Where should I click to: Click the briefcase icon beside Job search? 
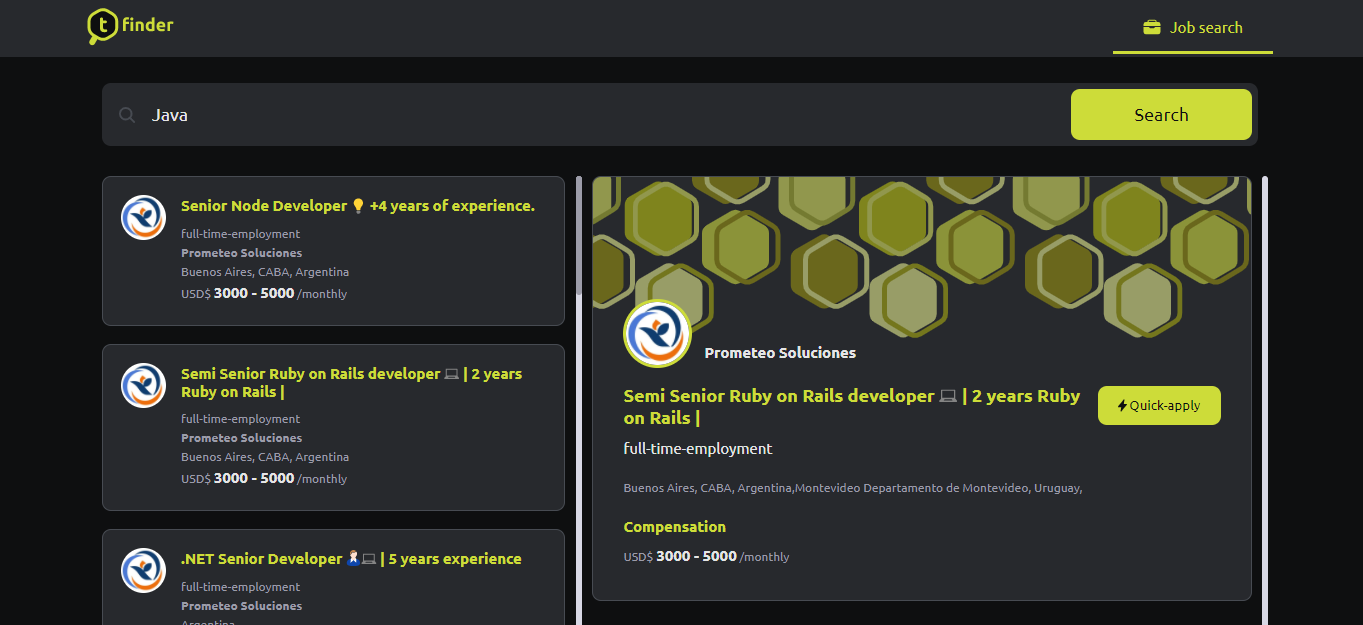tap(1152, 28)
